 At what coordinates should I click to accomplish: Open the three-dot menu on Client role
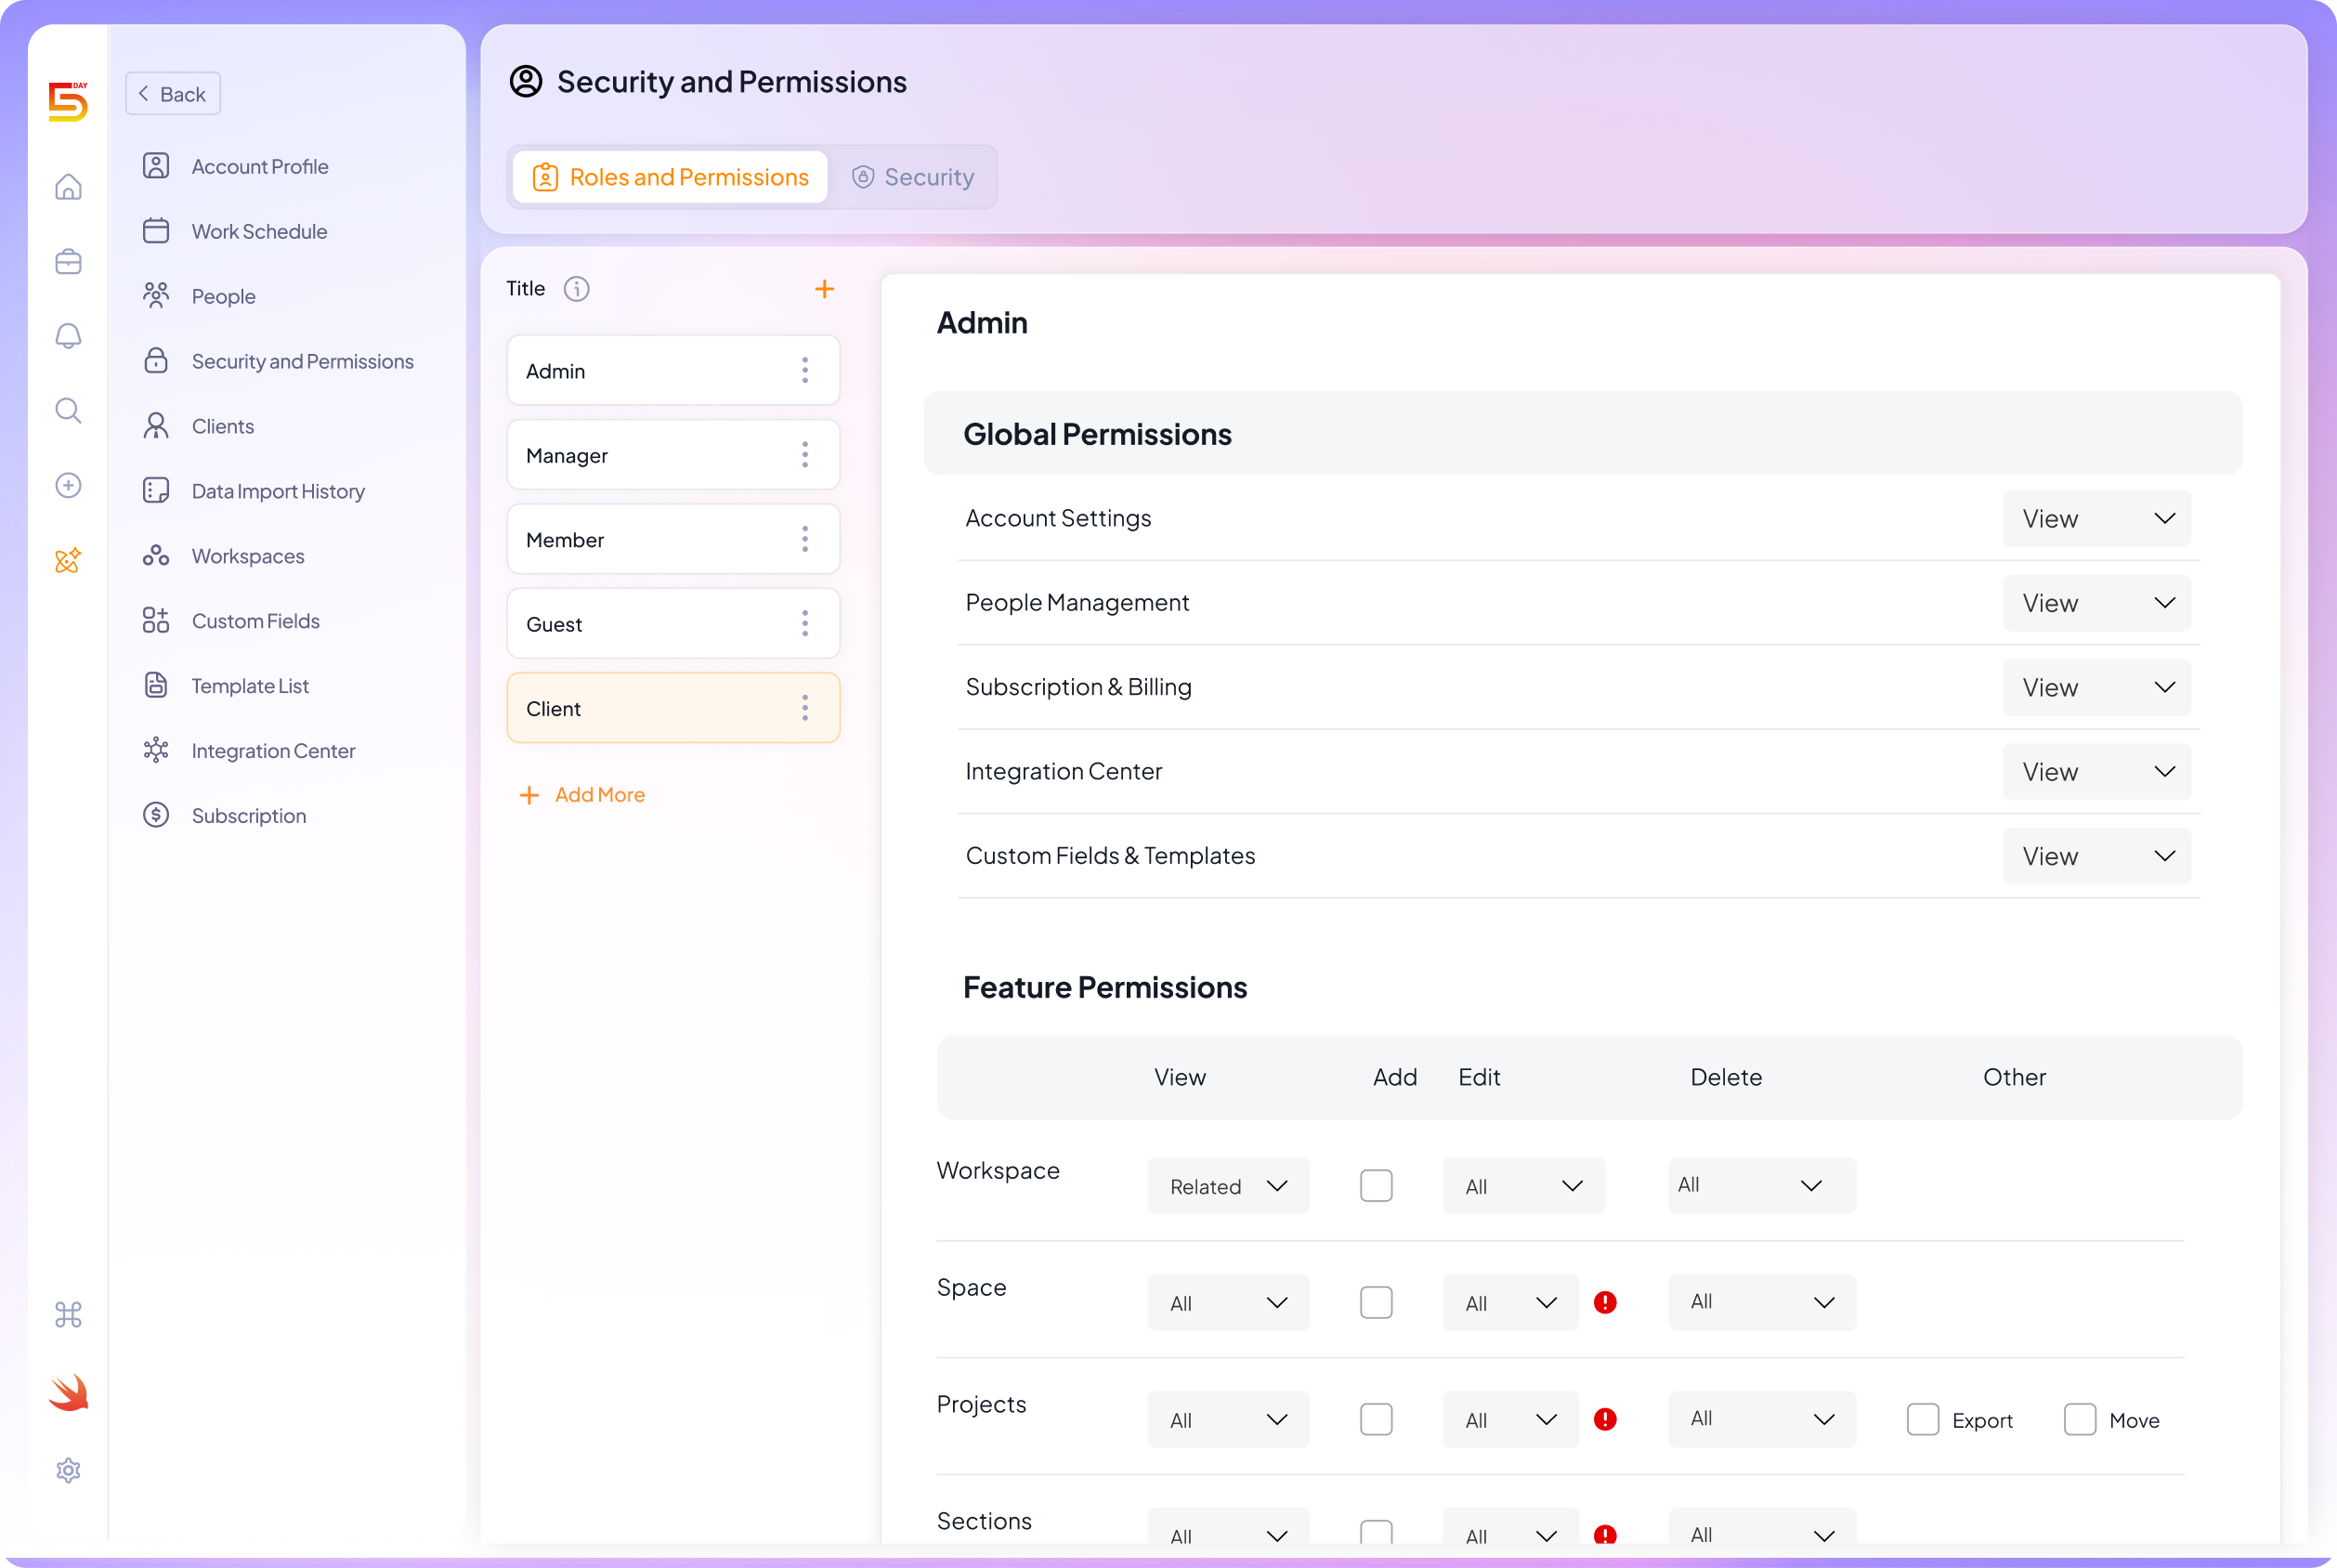coord(805,707)
